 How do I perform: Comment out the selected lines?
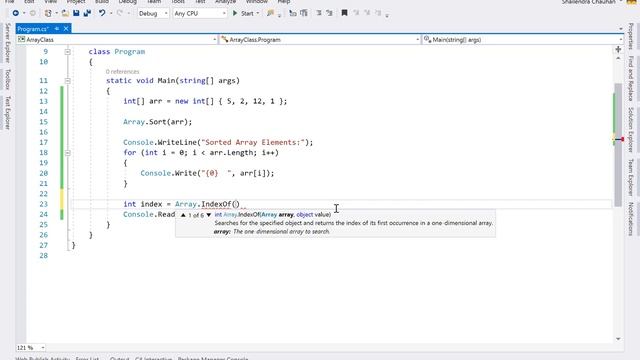319,13
